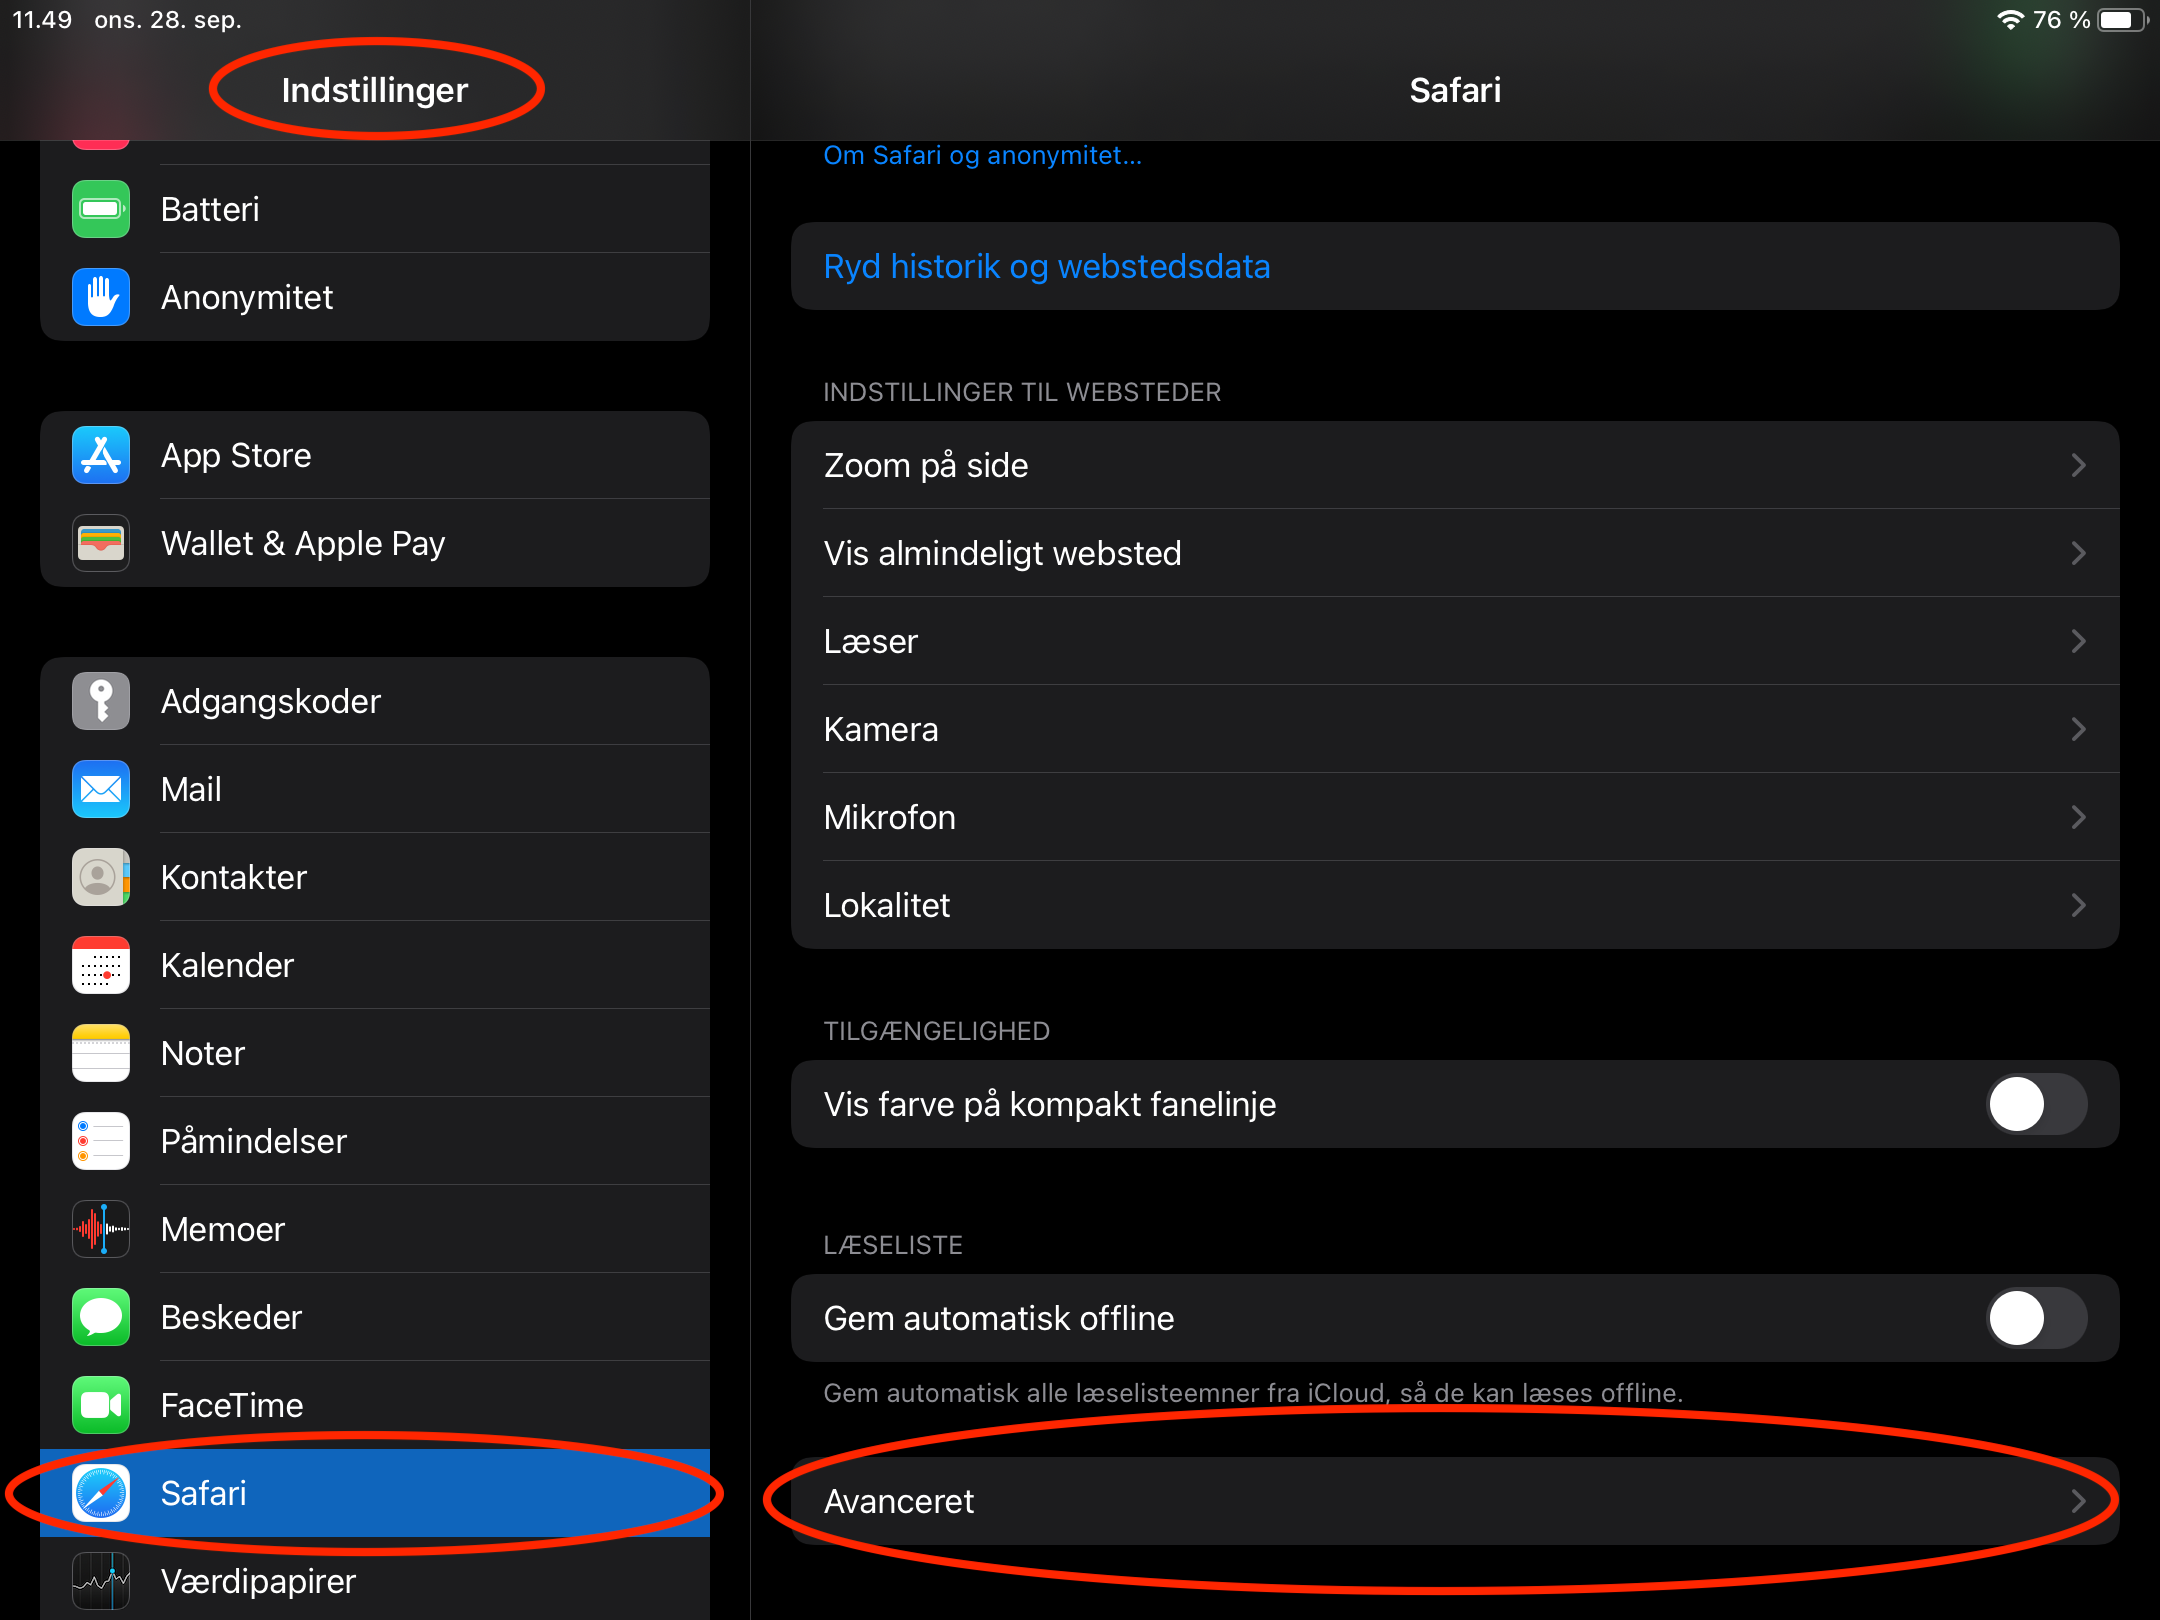
Task: Select Mail in sidebar
Action: (375, 789)
